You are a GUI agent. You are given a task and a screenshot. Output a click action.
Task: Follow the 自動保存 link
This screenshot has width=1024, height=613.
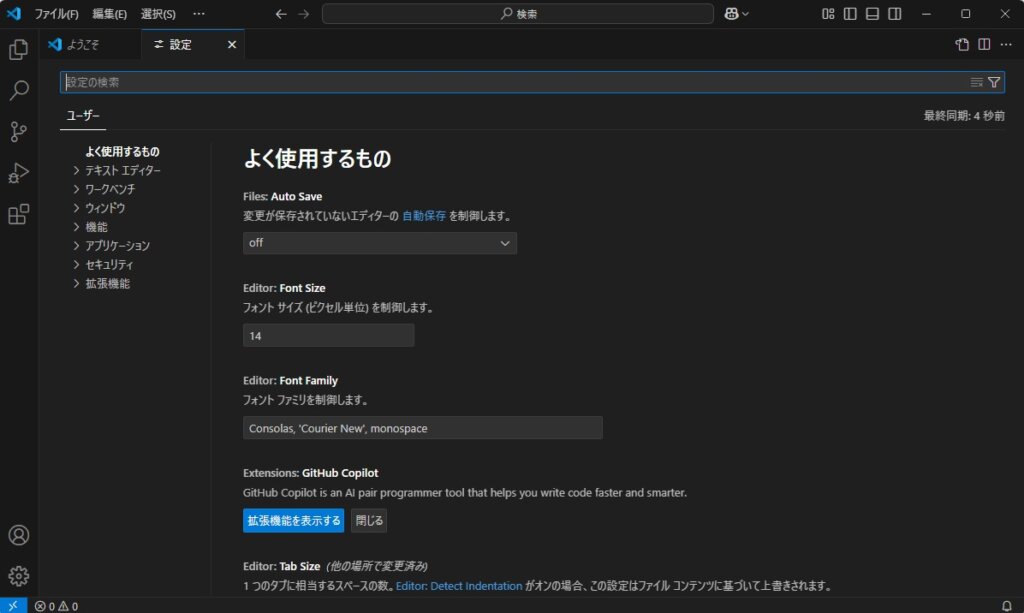pos(424,216)
